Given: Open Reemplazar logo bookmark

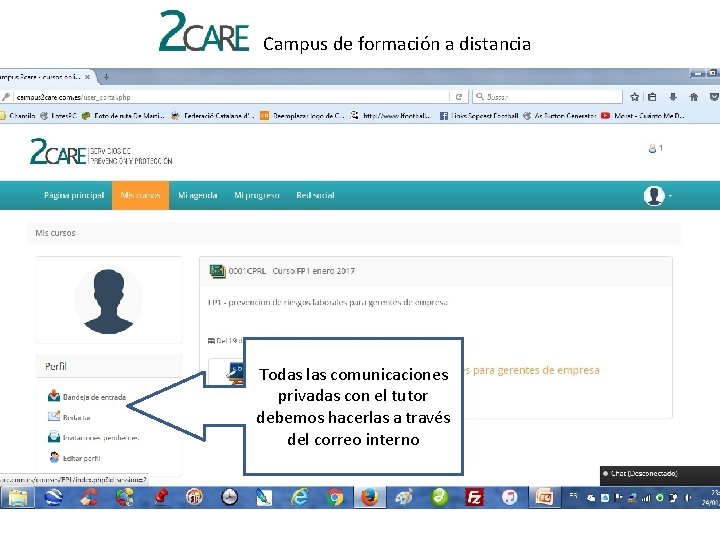Looking at the screenshot, I should [302, 116].
